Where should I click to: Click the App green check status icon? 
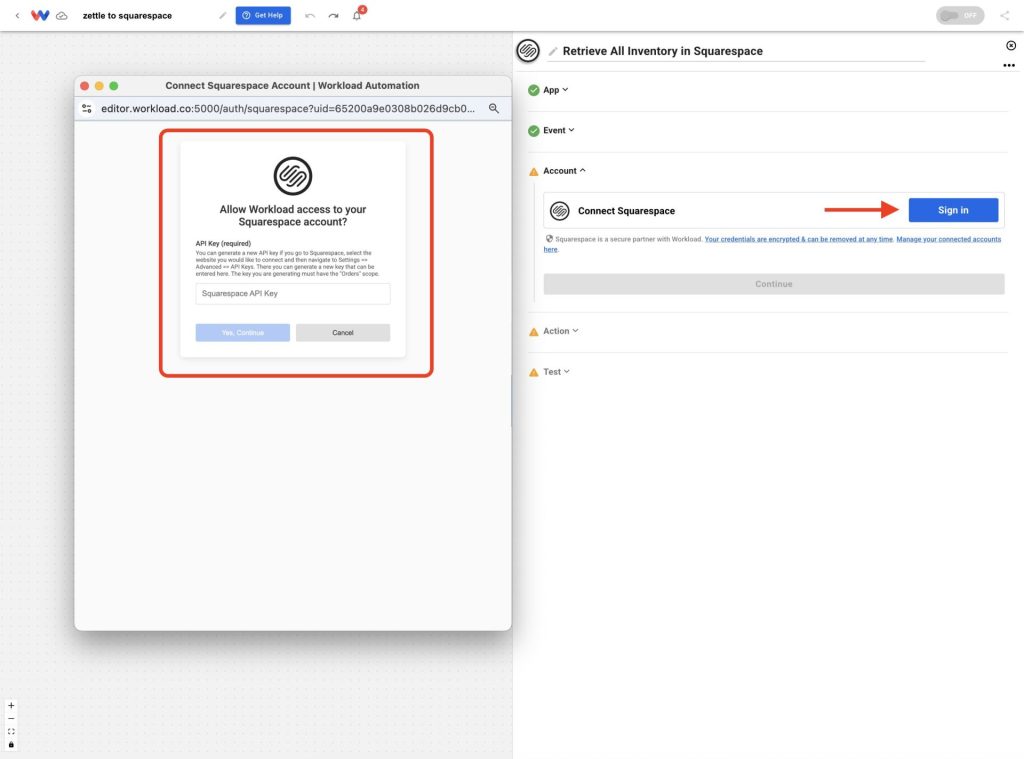pos(534,90)
